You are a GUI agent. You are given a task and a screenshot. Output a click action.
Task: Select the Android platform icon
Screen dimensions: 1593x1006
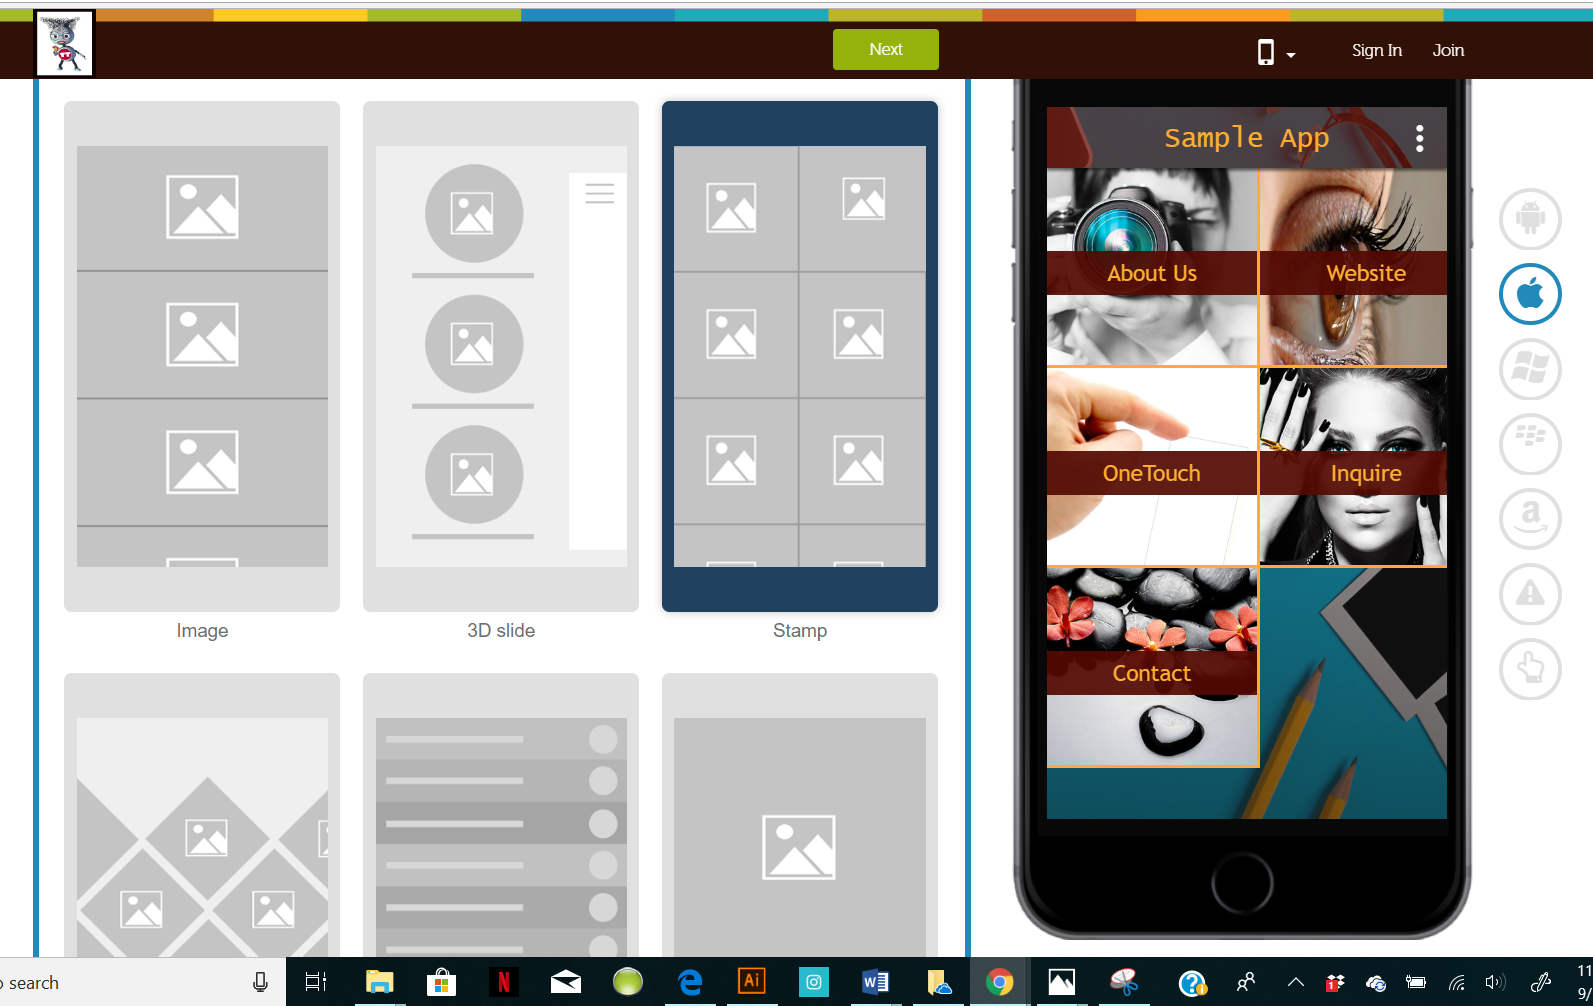[x=1529, y=219]
